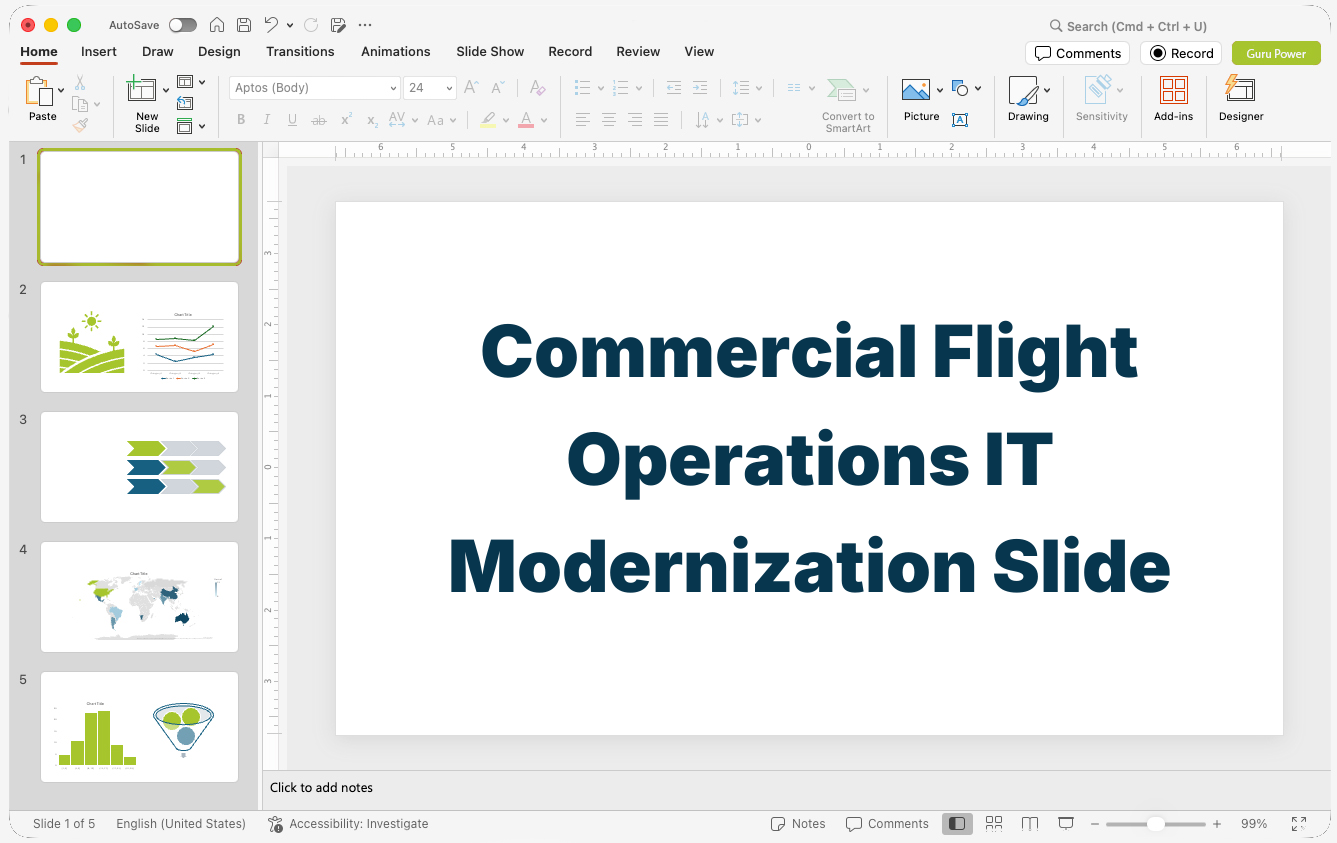The width and height of the screenshot is (1337, 843).
Task: Start Slide Show from status bar icon
Action: pyautogui.click(x=1066, y=823)
